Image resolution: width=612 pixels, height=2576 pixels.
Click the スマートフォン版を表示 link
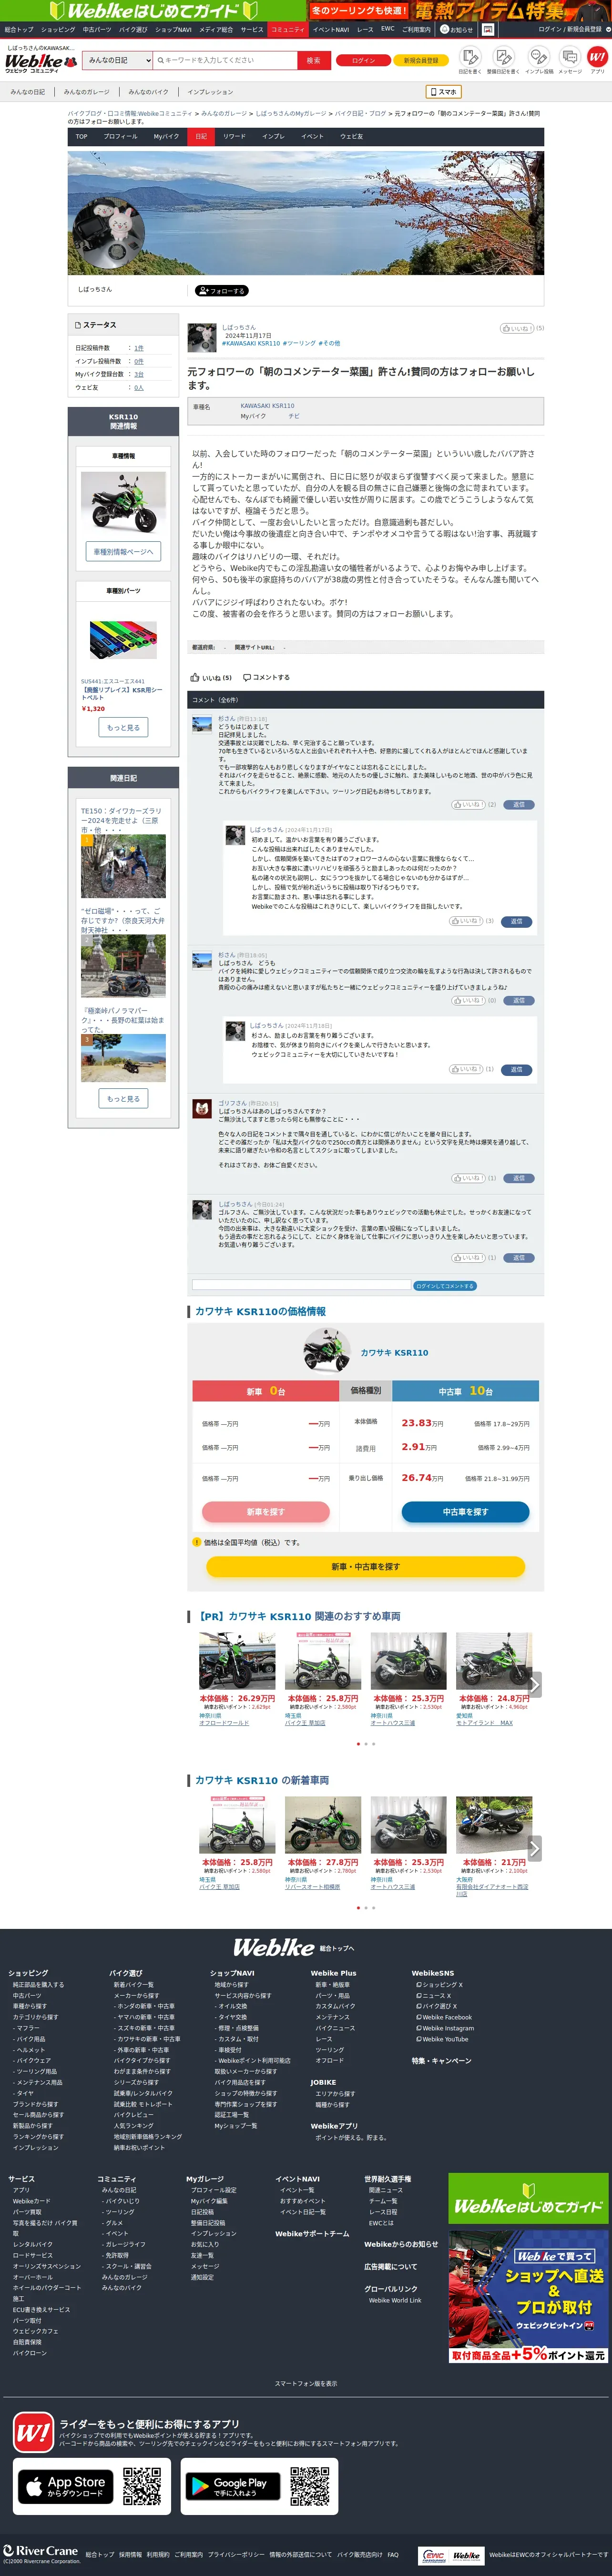pyautogui.click(x=306, y=2383)
